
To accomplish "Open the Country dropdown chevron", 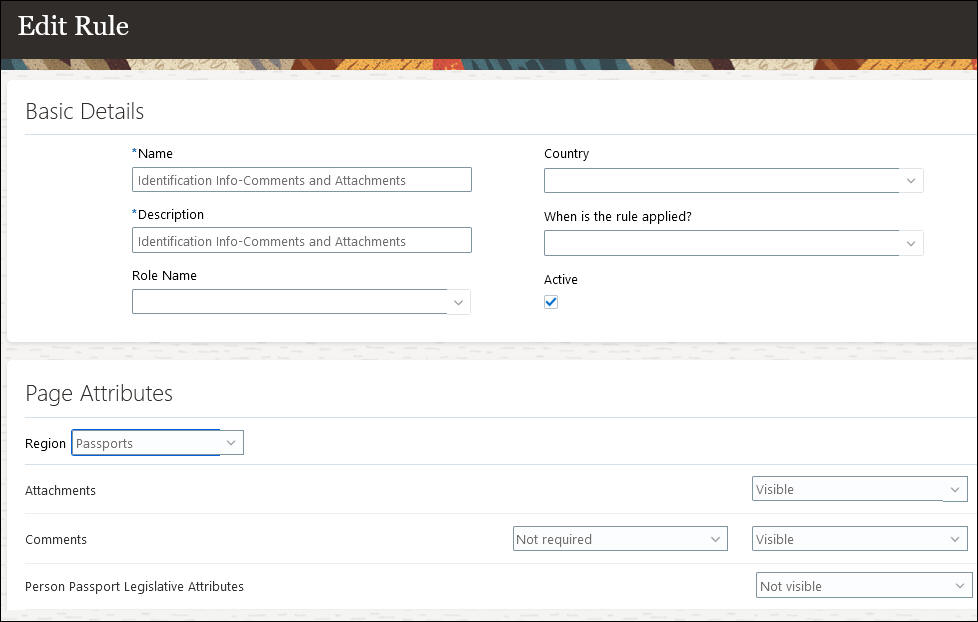I will [x=911, y=181].
